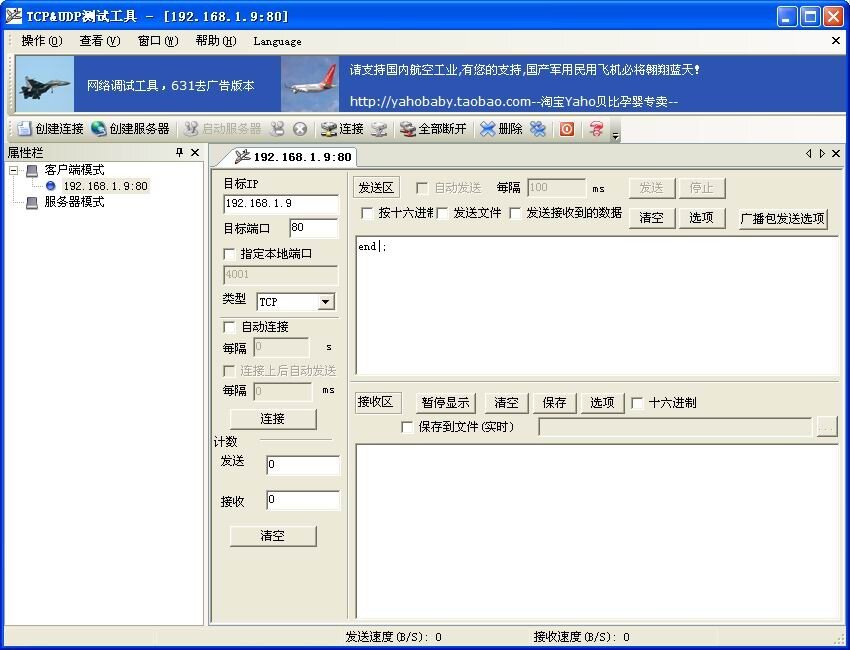The width and height of the screenshot is (850, 650).
Task: Select the 服务器模式 tree item
Action: click(x=74, y=202)
